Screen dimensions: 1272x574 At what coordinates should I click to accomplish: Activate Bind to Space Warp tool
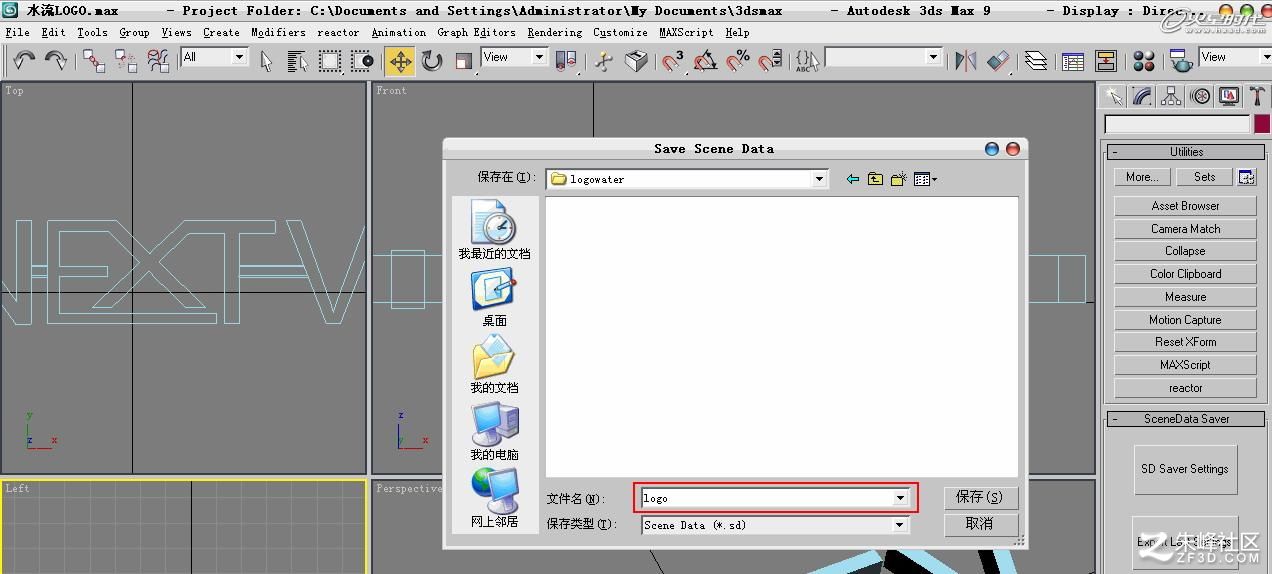click(x=158, y=61)
